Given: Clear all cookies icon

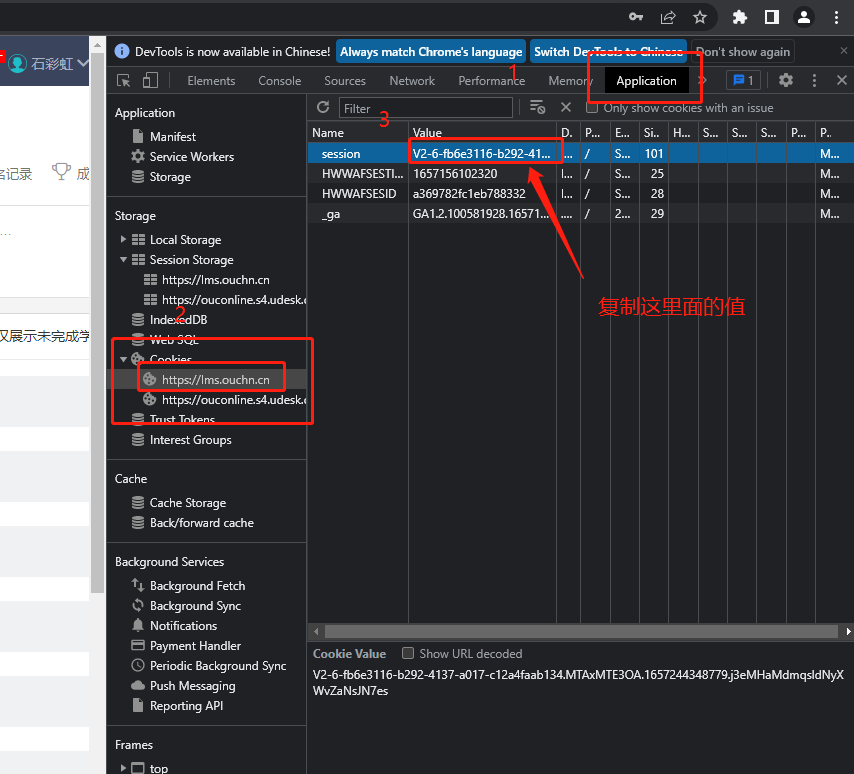Looking at the screenshot, I should click(537, 107).
